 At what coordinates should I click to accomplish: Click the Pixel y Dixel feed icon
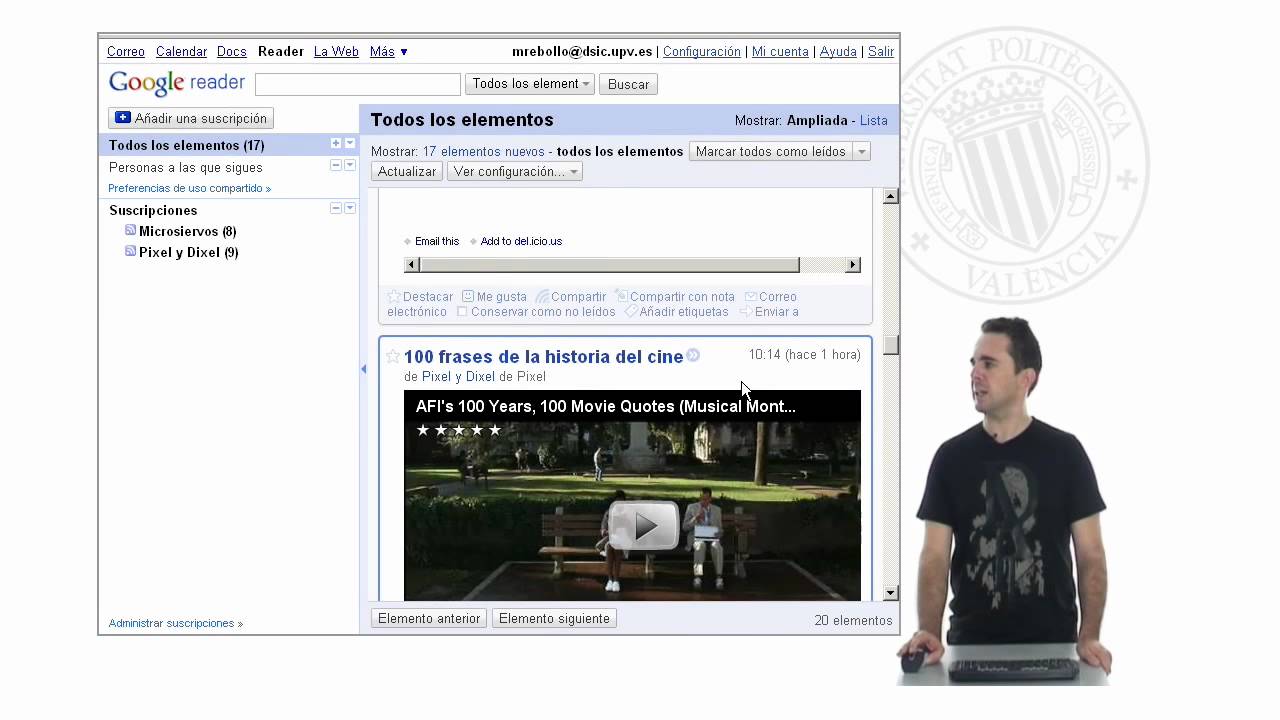pos(130,251)
